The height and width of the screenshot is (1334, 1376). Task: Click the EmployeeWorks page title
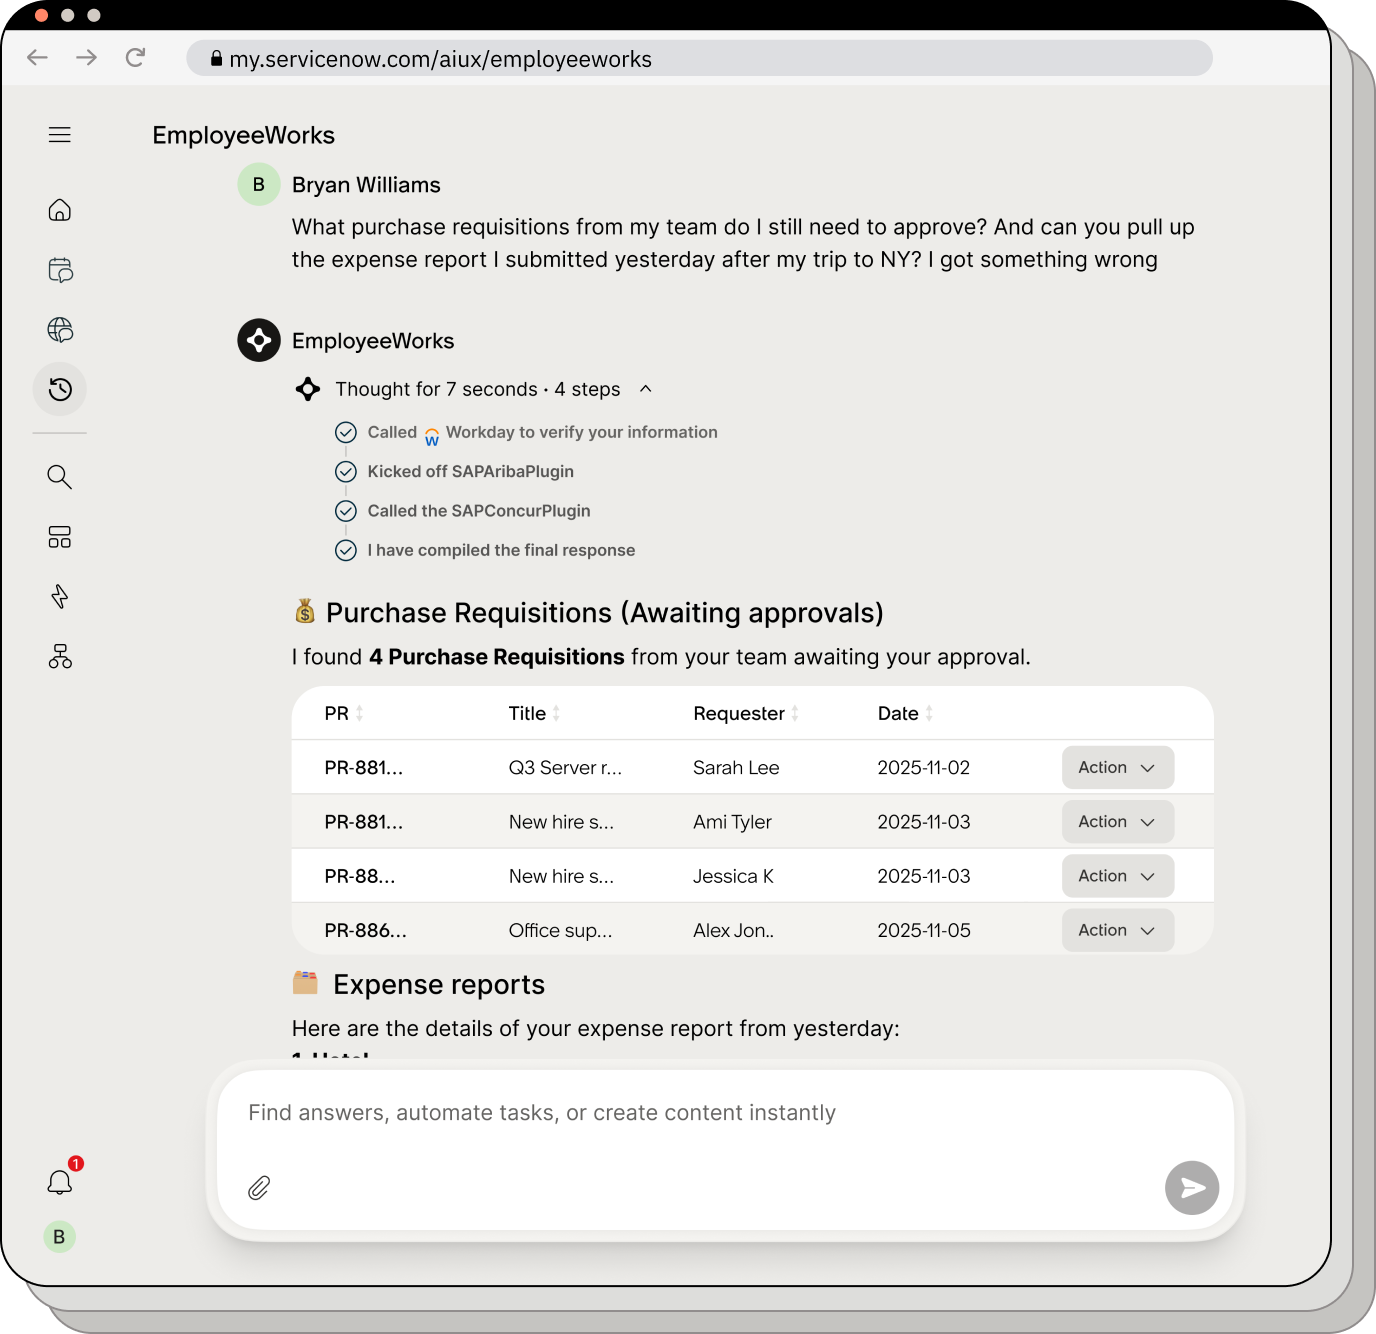pos(244,135)
